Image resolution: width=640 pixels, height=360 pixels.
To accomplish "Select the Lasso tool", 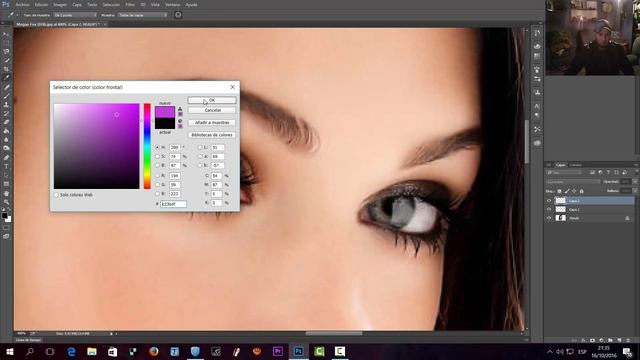I will (x=7, y=52).
